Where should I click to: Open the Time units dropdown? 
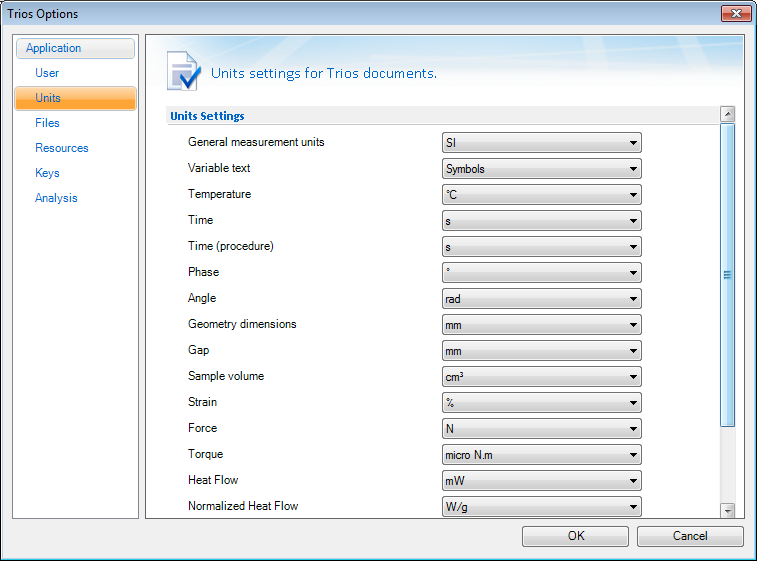[542, 221]
